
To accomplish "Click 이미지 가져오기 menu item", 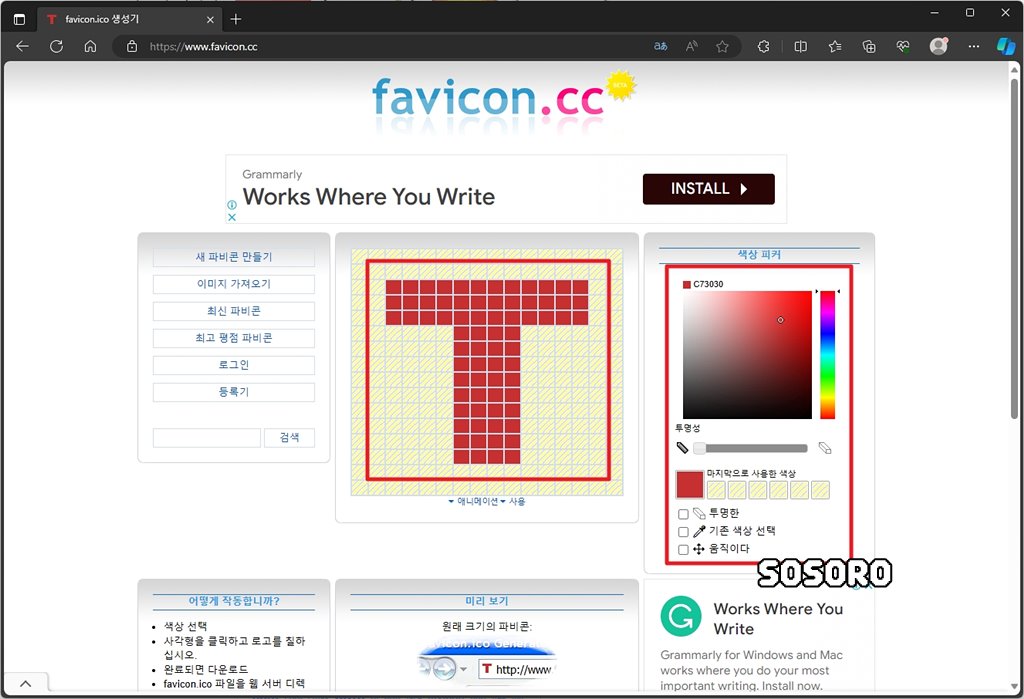I will point(234,284).
